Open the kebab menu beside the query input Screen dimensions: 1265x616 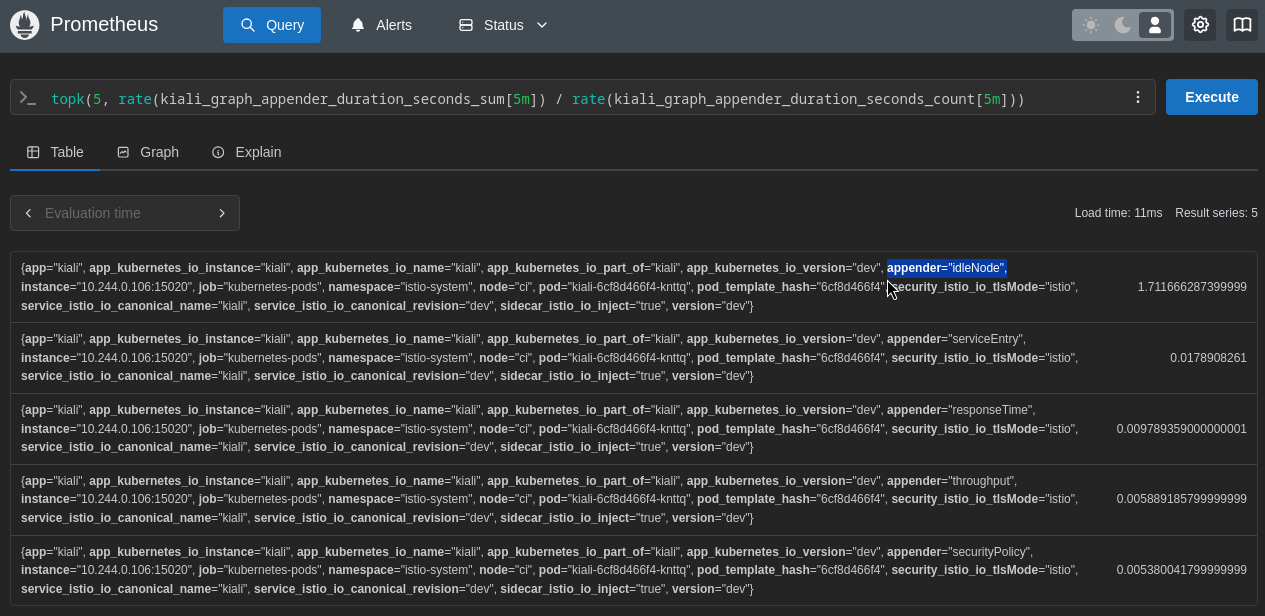point(1137,97)
